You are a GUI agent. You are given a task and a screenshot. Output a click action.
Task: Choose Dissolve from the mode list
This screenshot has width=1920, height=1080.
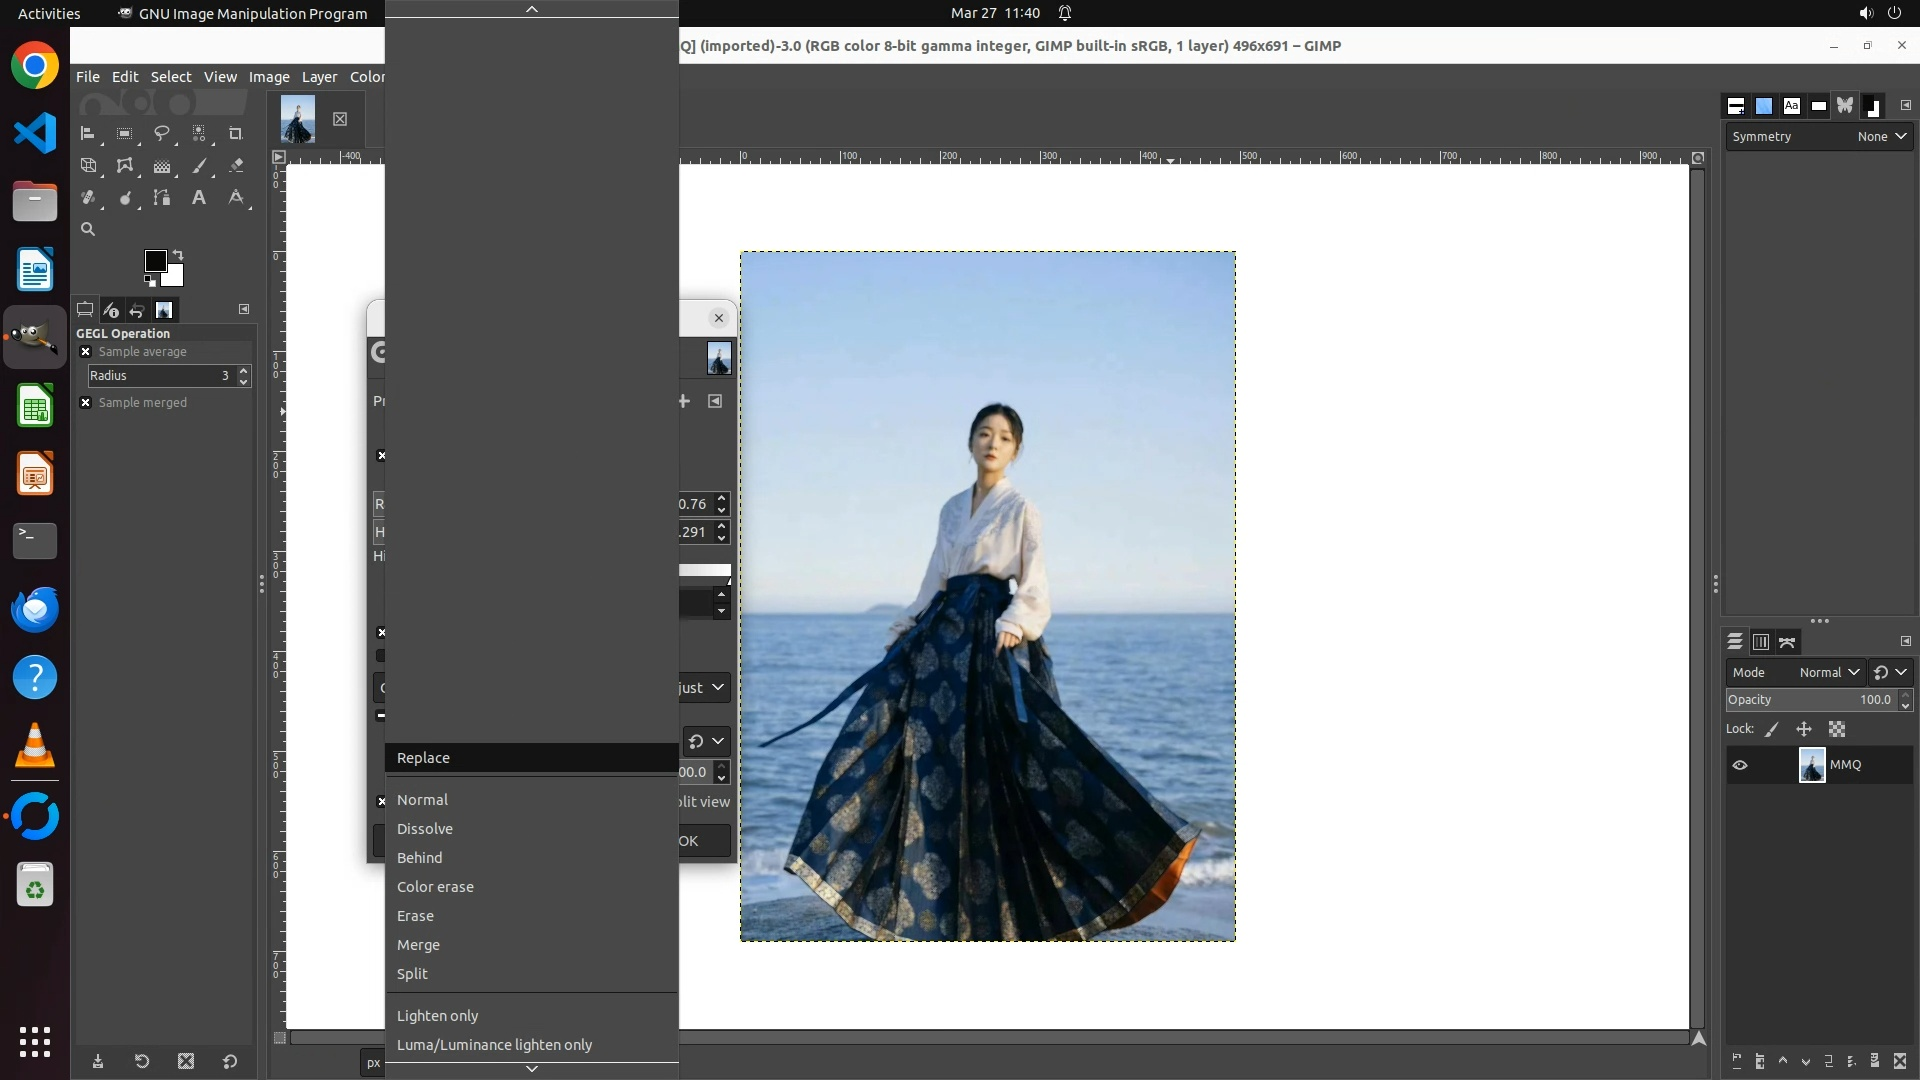click(425, 829)
